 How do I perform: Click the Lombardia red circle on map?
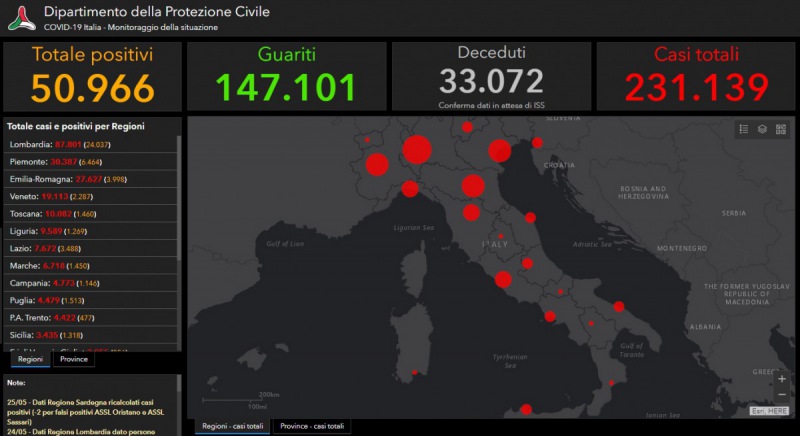click(x=416, y=150)
